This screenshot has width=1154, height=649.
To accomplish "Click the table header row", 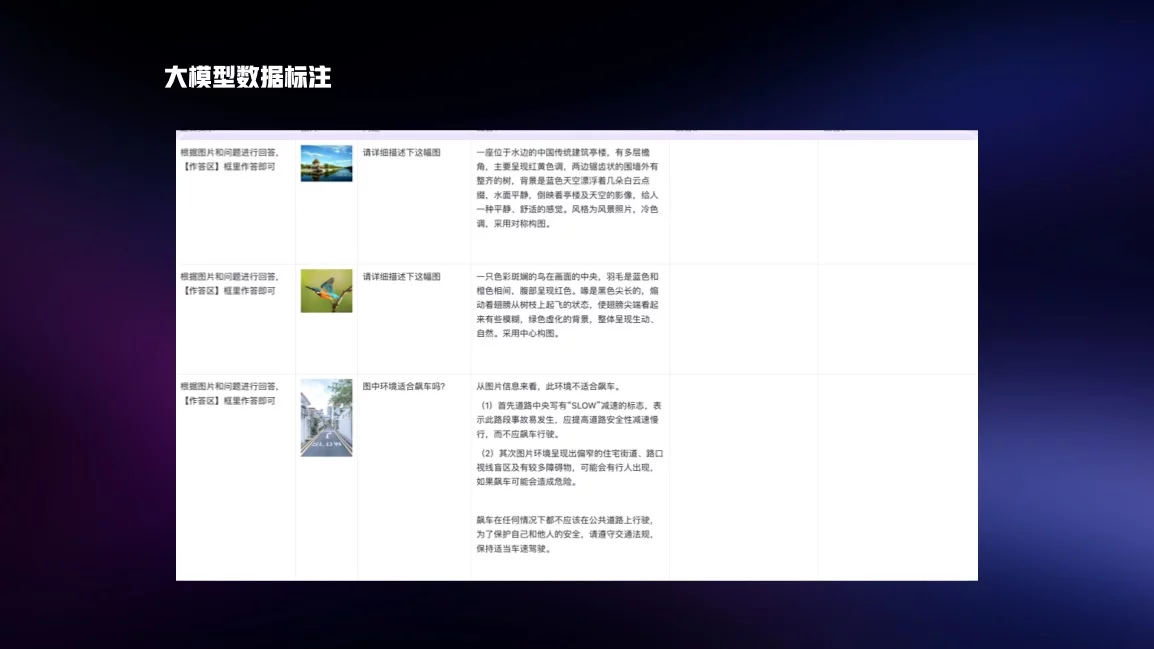I will [x=577, y=132].
